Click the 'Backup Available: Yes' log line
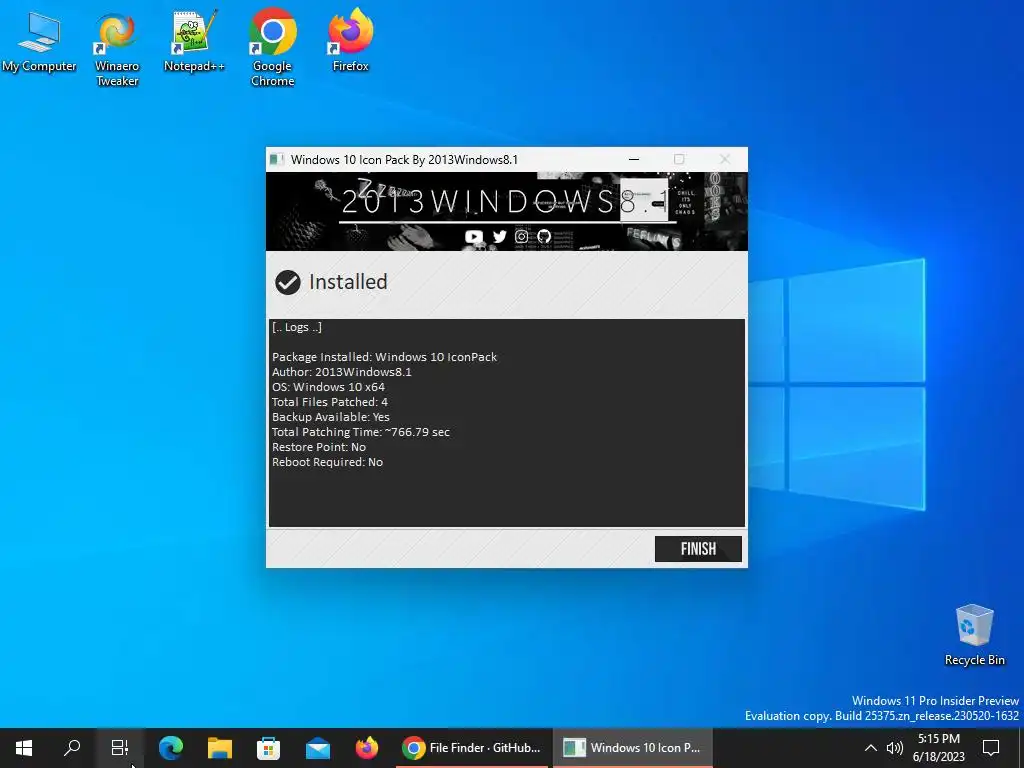 (330, 417)
